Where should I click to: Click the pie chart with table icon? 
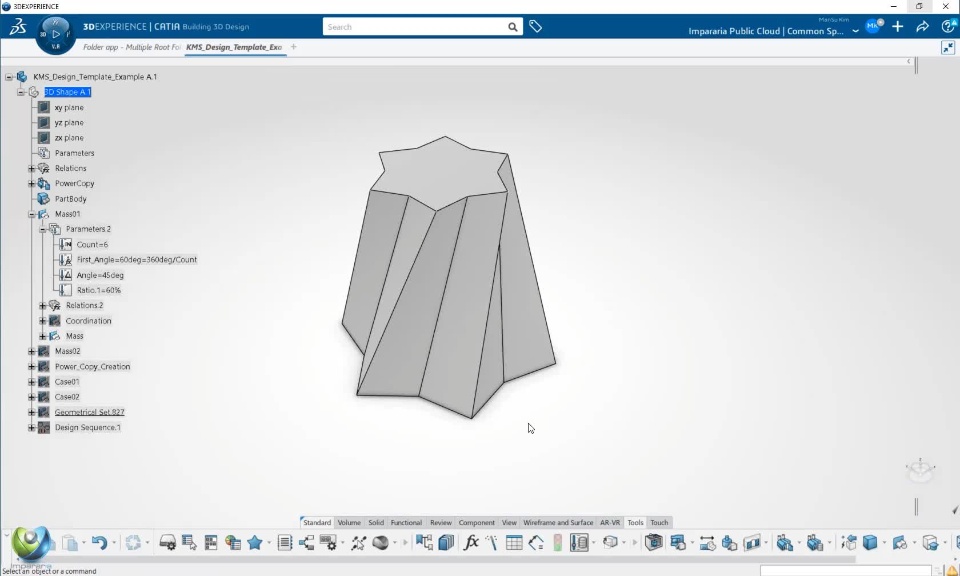coord(233,542)
